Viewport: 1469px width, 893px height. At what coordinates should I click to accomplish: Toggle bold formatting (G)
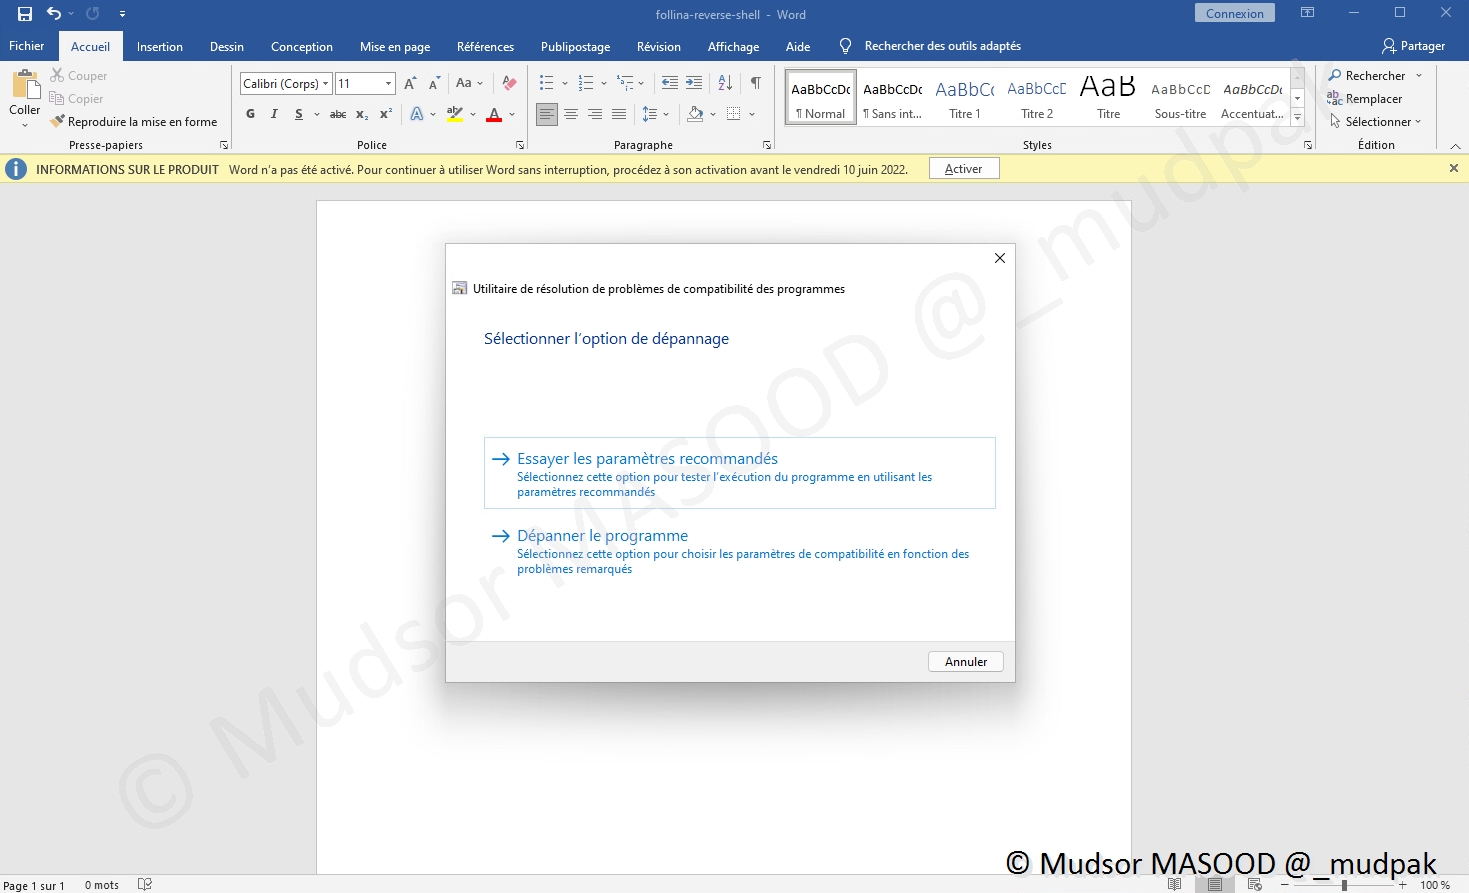[x=250, y=114]
